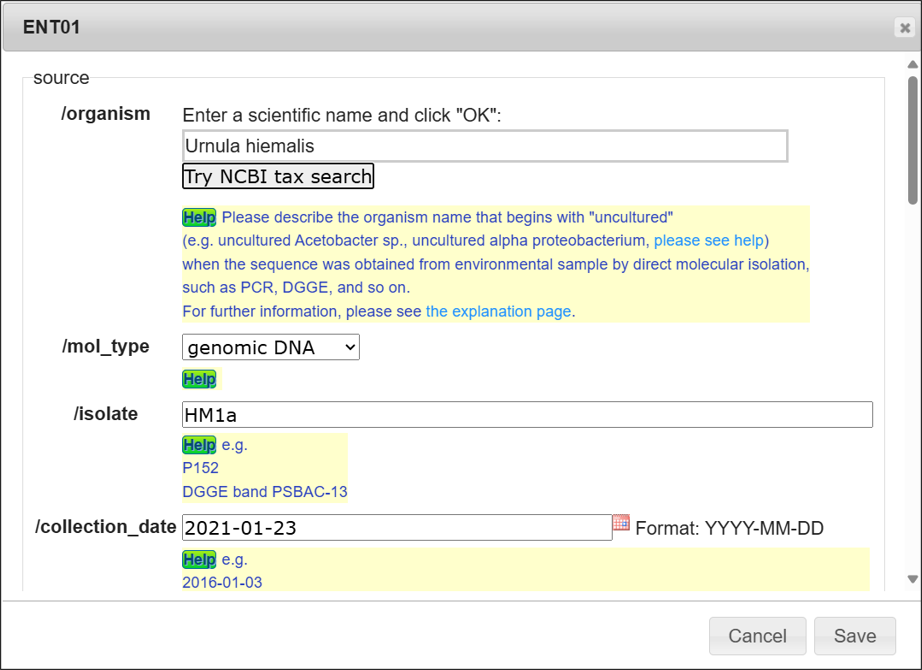This screenshot has width=922, height=670.
Task: Select the P152 example isolate text
Action: point(200,468)
